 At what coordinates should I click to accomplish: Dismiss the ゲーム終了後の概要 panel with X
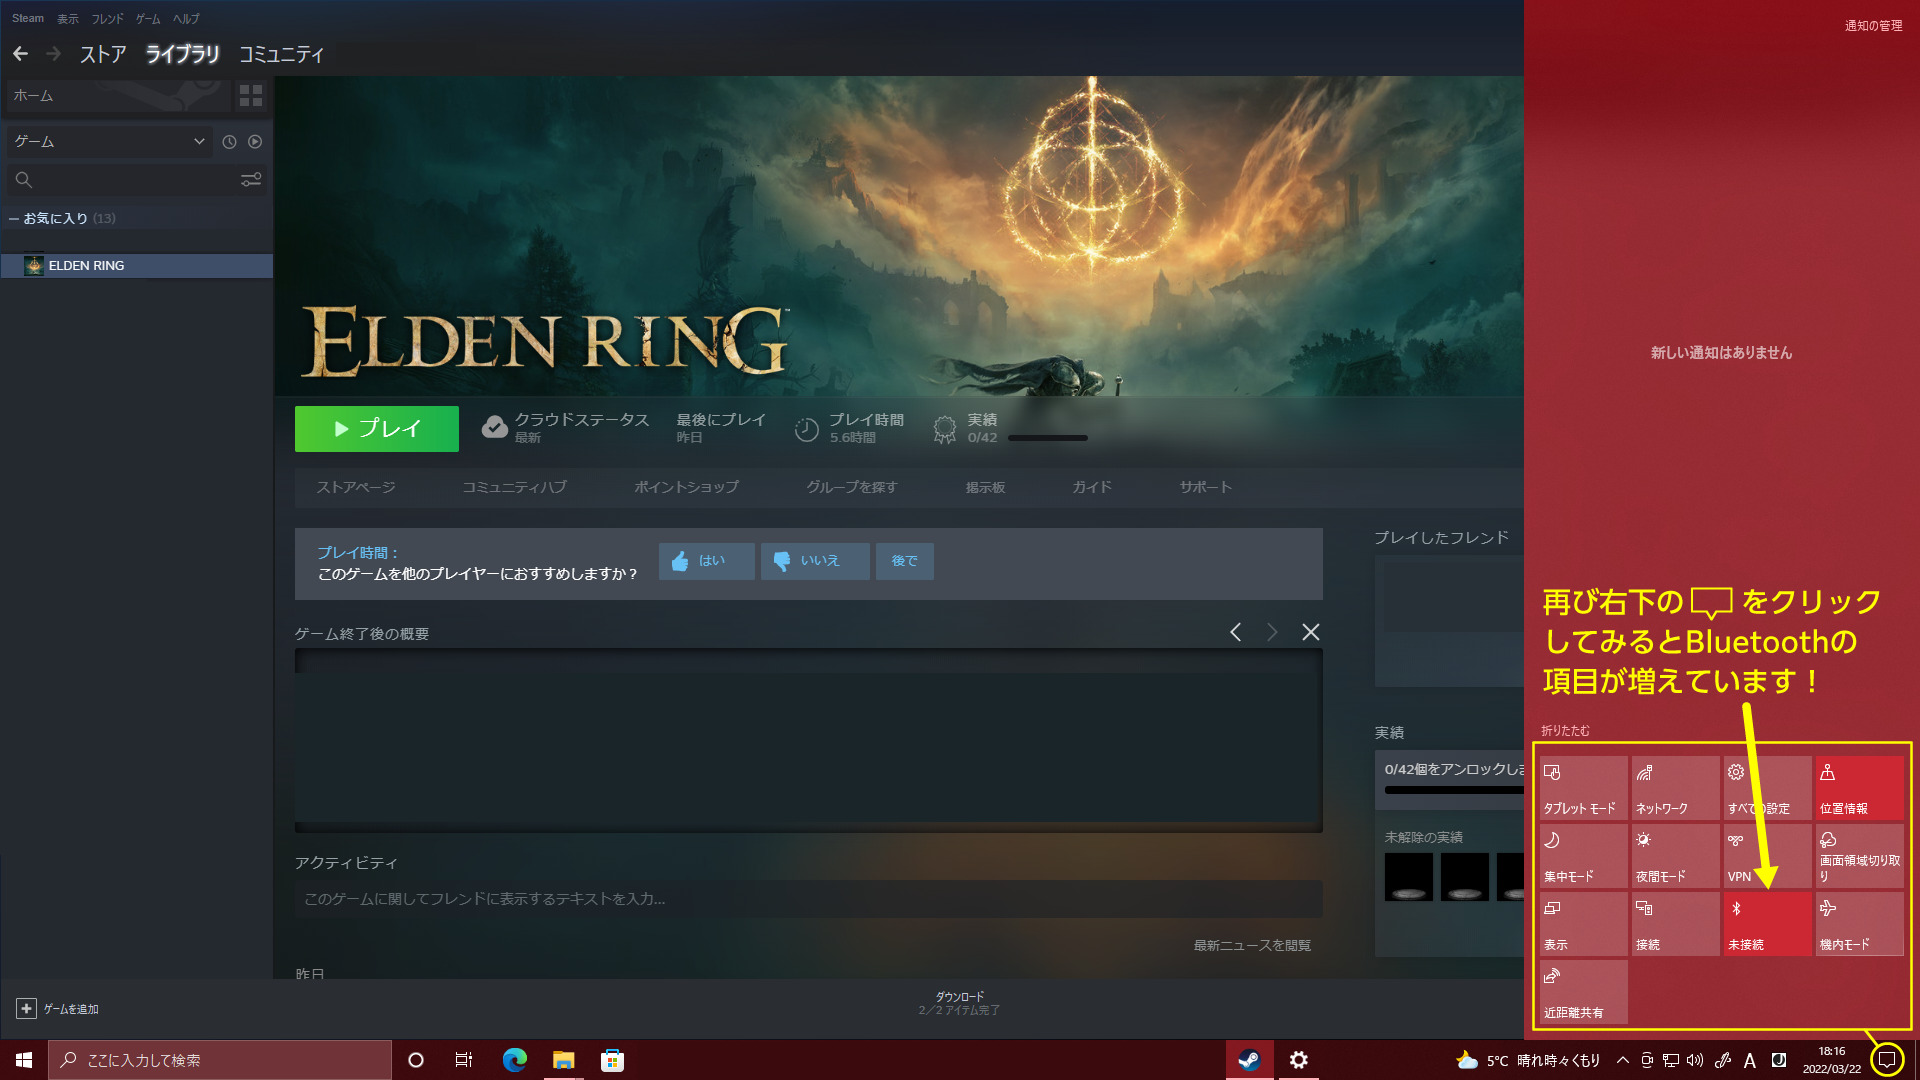tap(1311, 632)
